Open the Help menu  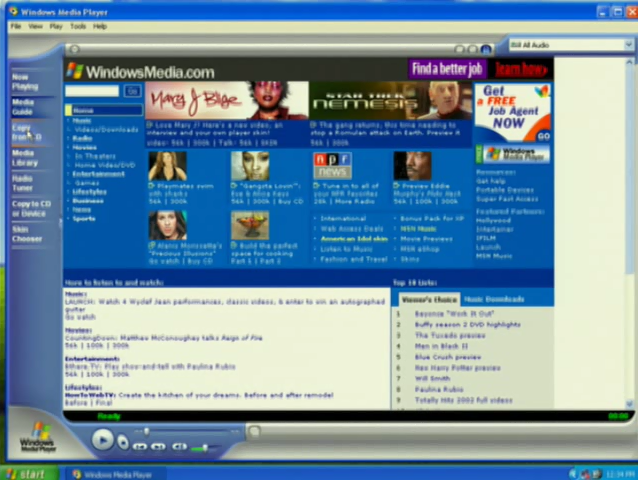pos(100,26)
